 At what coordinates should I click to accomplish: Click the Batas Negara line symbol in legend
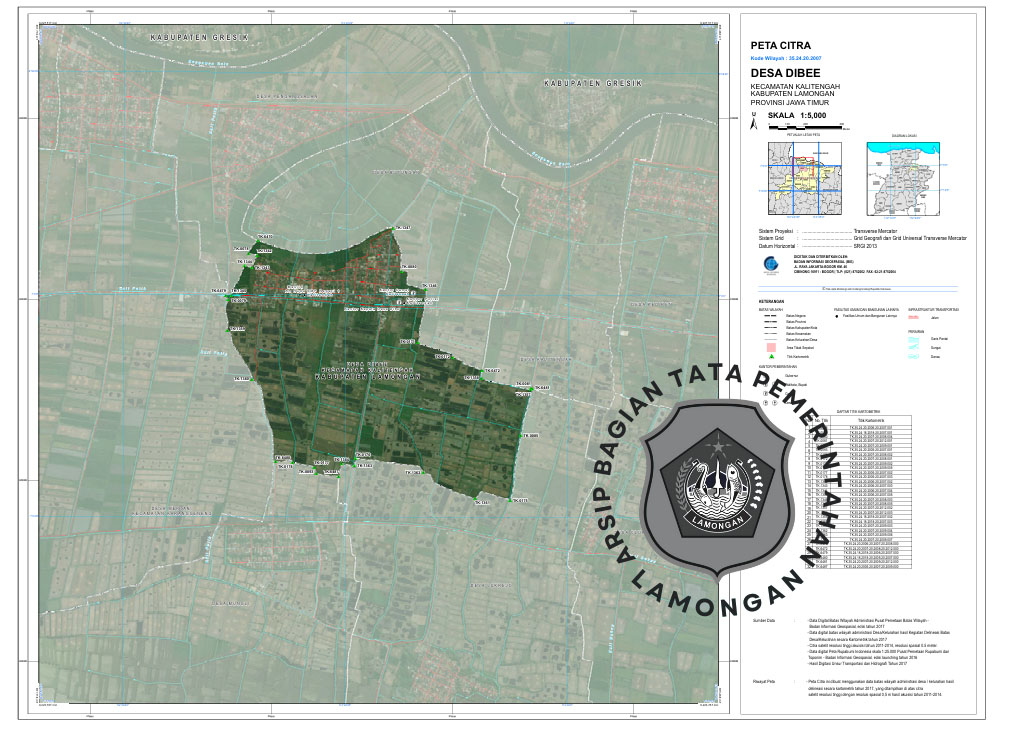point(772,318)
